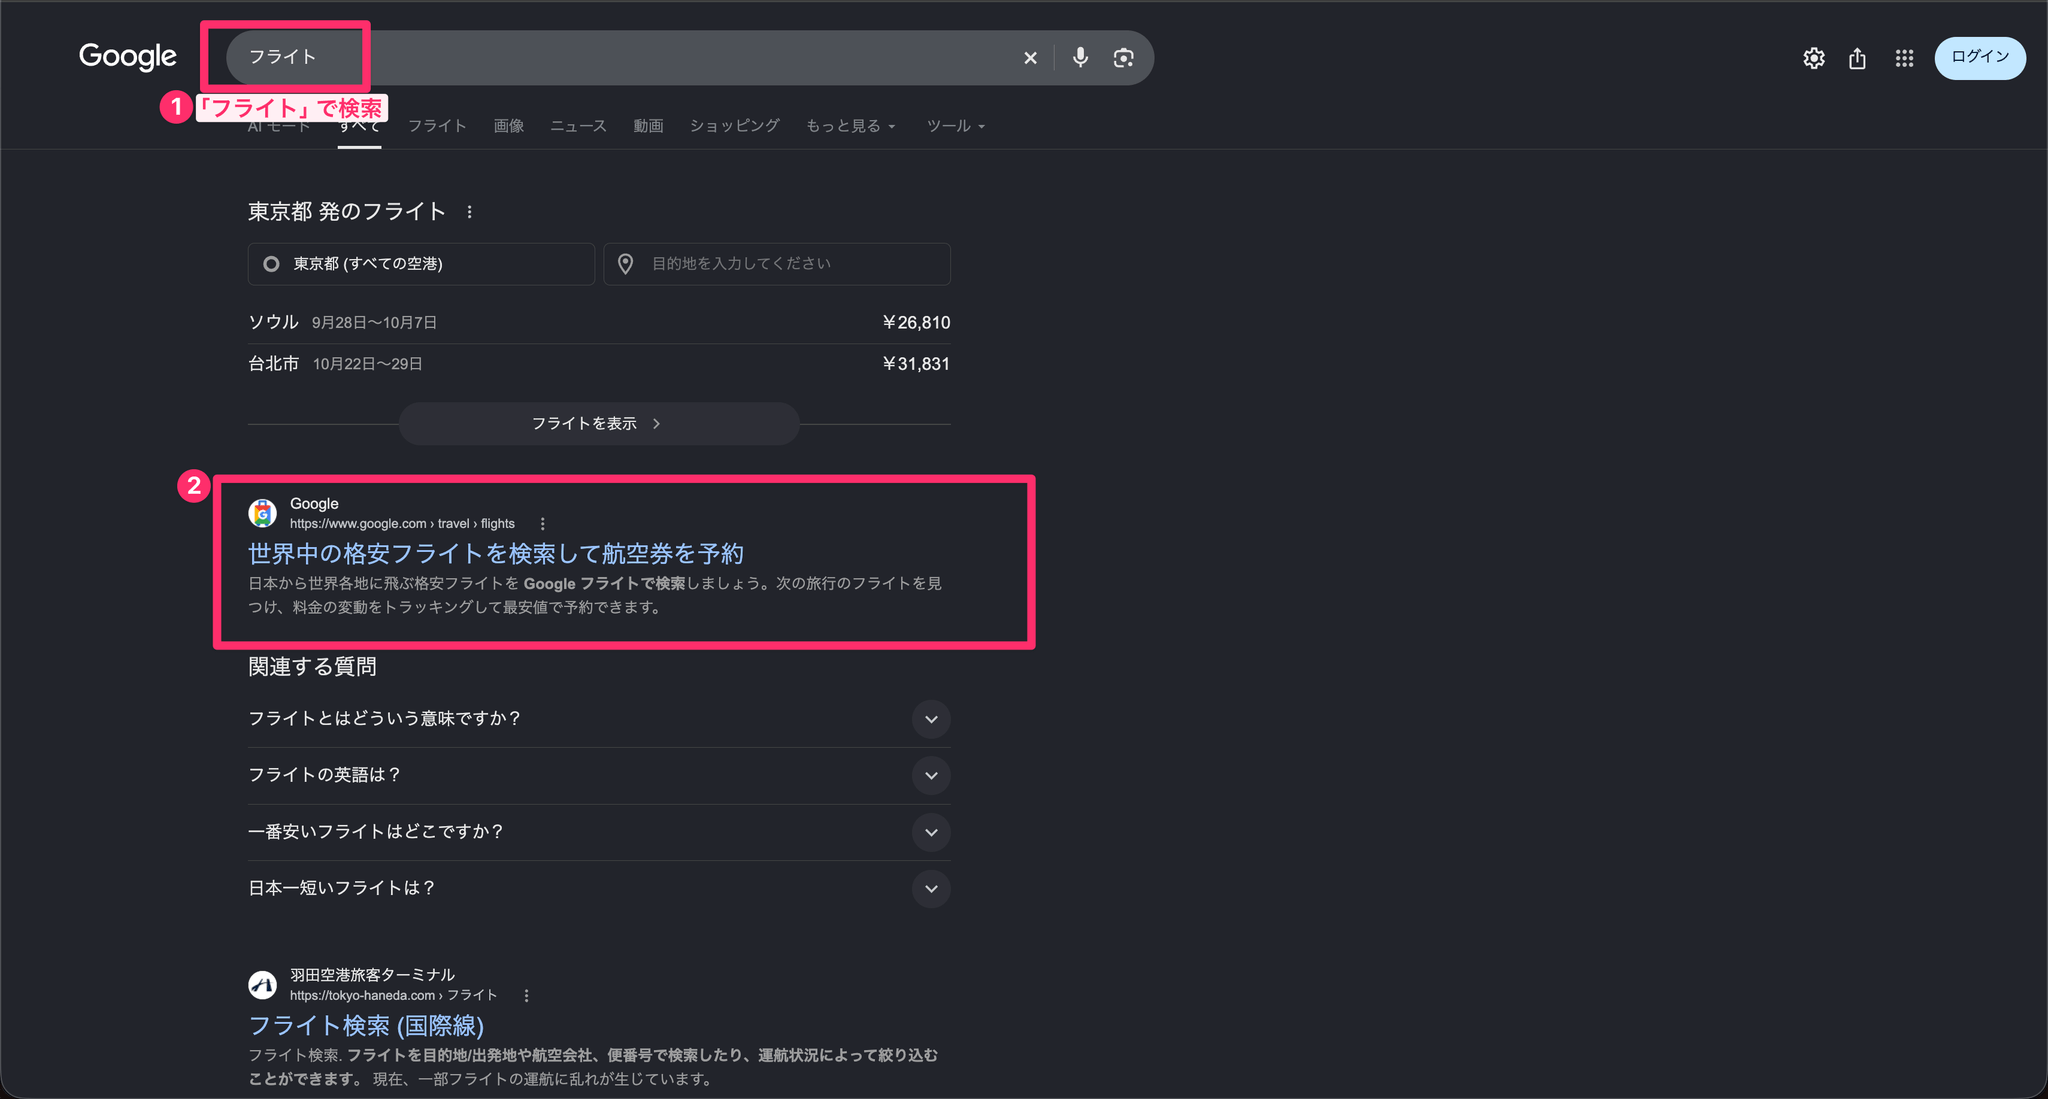Click the Google logo
Image resolution: width=2048 pixels, height=1099 pixels.
click(x=128, y=57)
